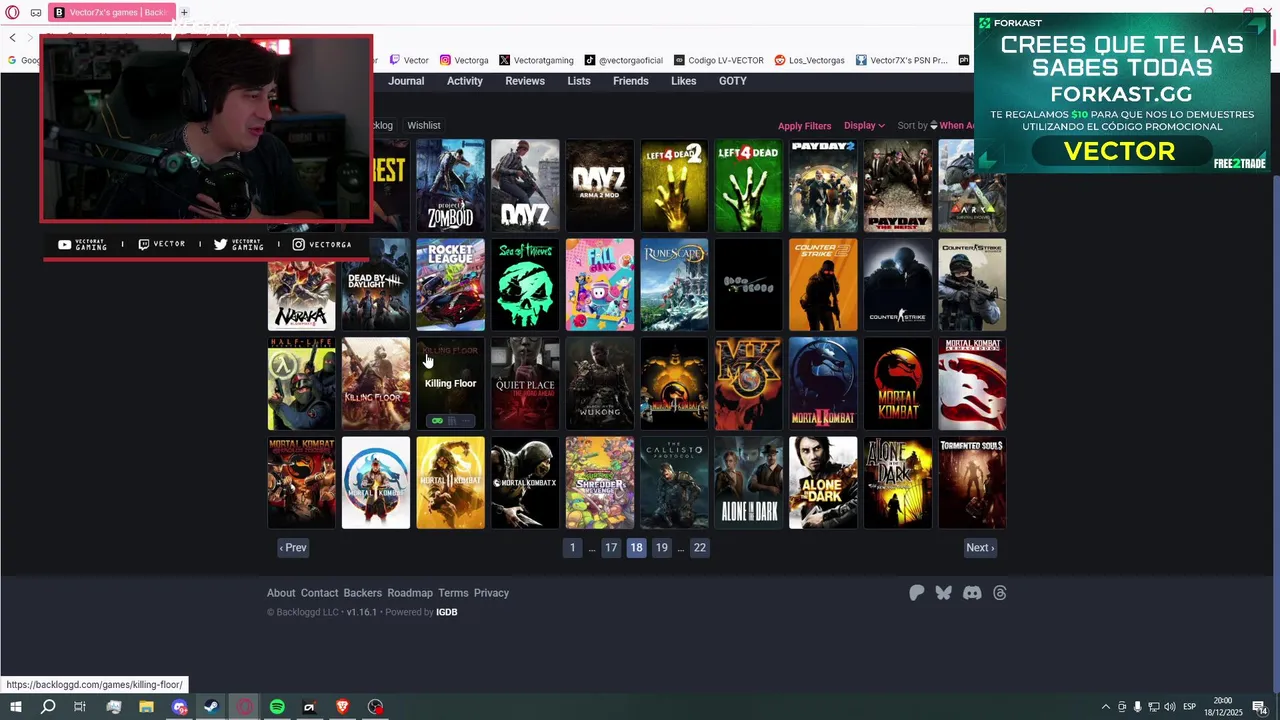Image resolution: width=1280 pixels, height=720 pixels.
Task: Open the Contact footer link
Action: [x=320, y=593]
